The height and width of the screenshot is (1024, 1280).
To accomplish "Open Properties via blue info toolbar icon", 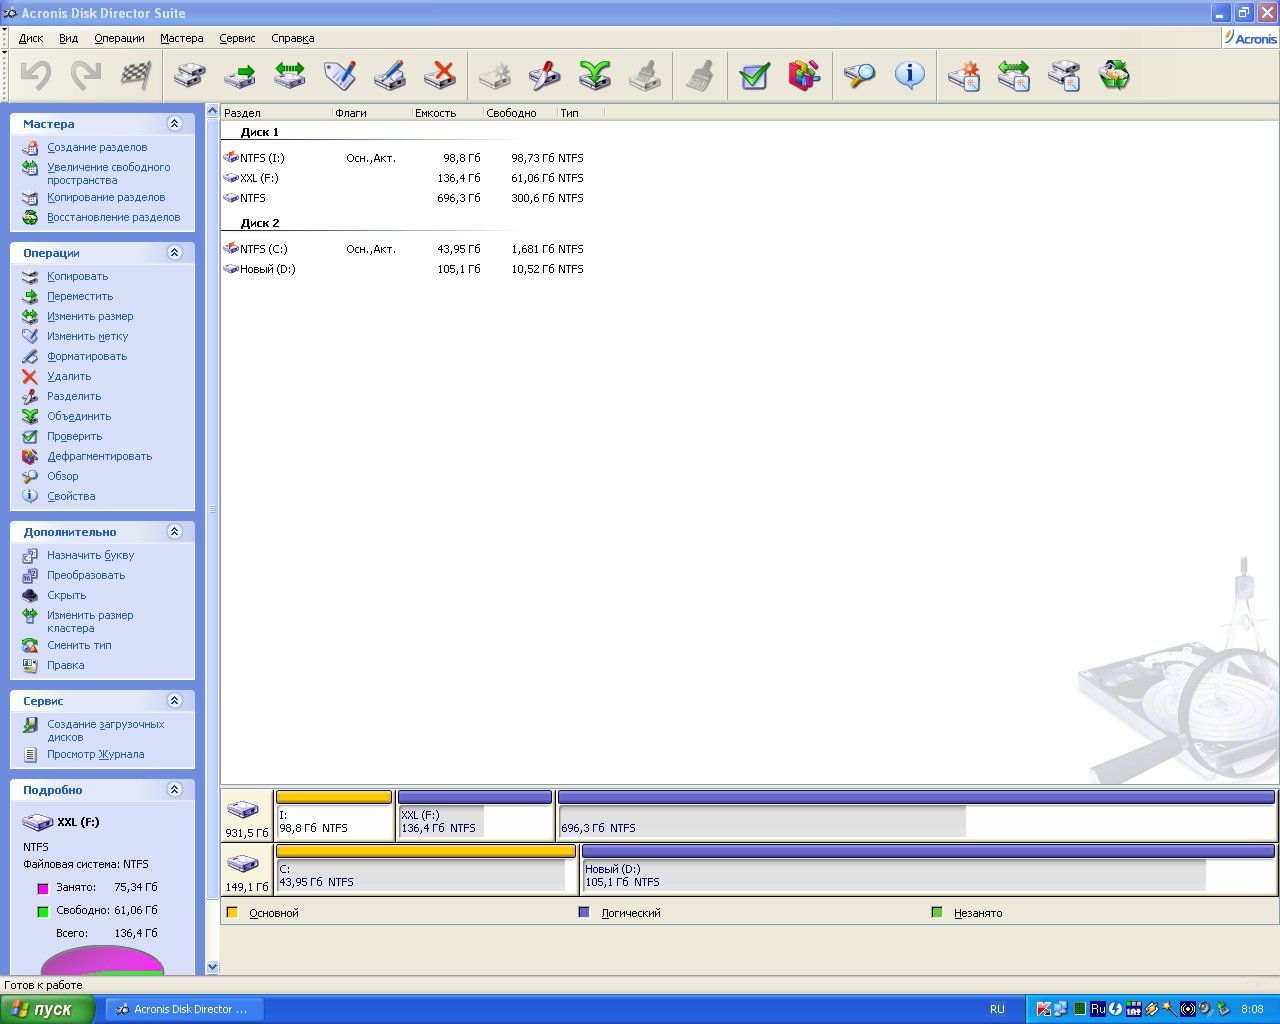I will (x=909, y=75).
